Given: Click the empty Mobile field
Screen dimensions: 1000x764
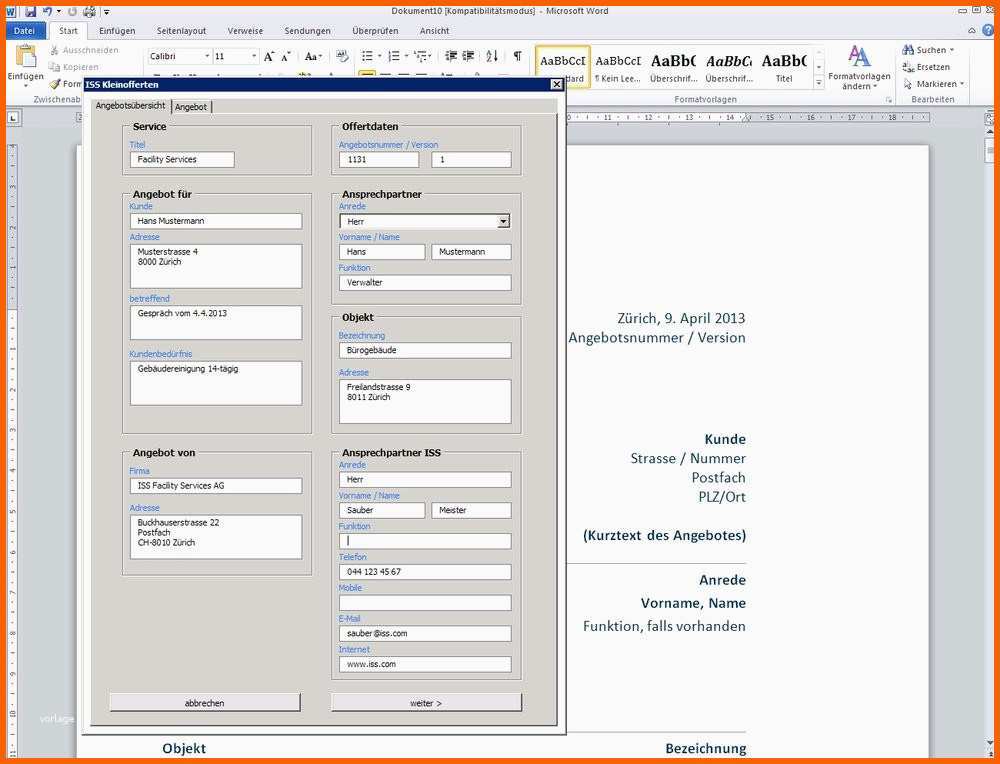Looking at the screenshot, I should click(425, 603).
